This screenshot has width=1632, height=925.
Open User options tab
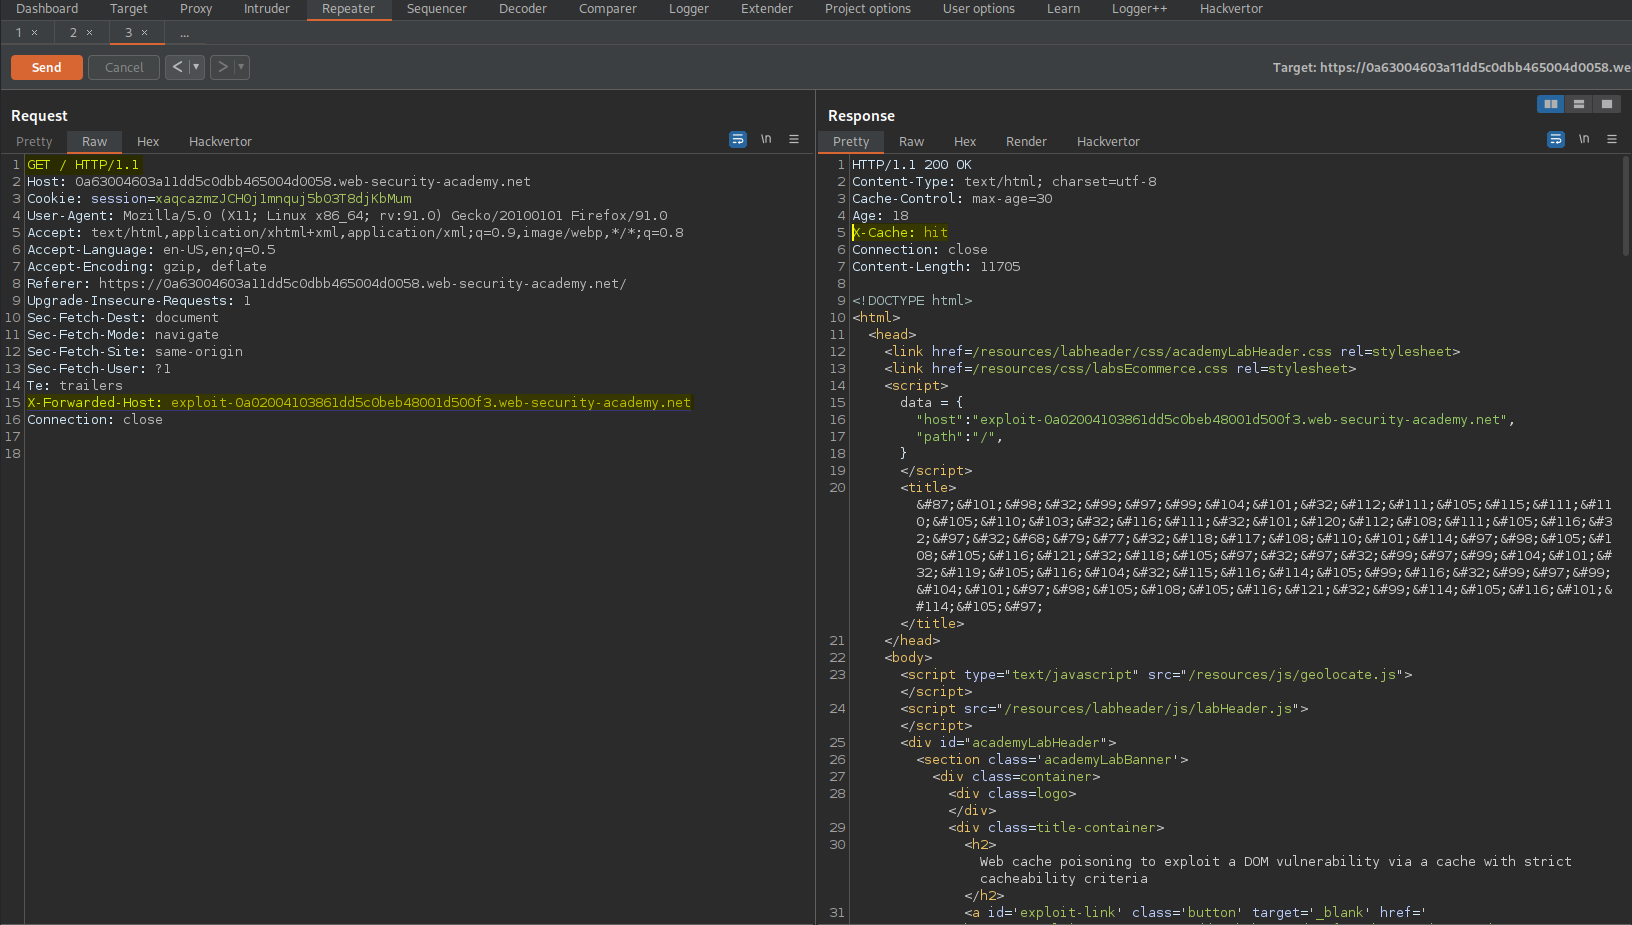click(x=979, y=9)
